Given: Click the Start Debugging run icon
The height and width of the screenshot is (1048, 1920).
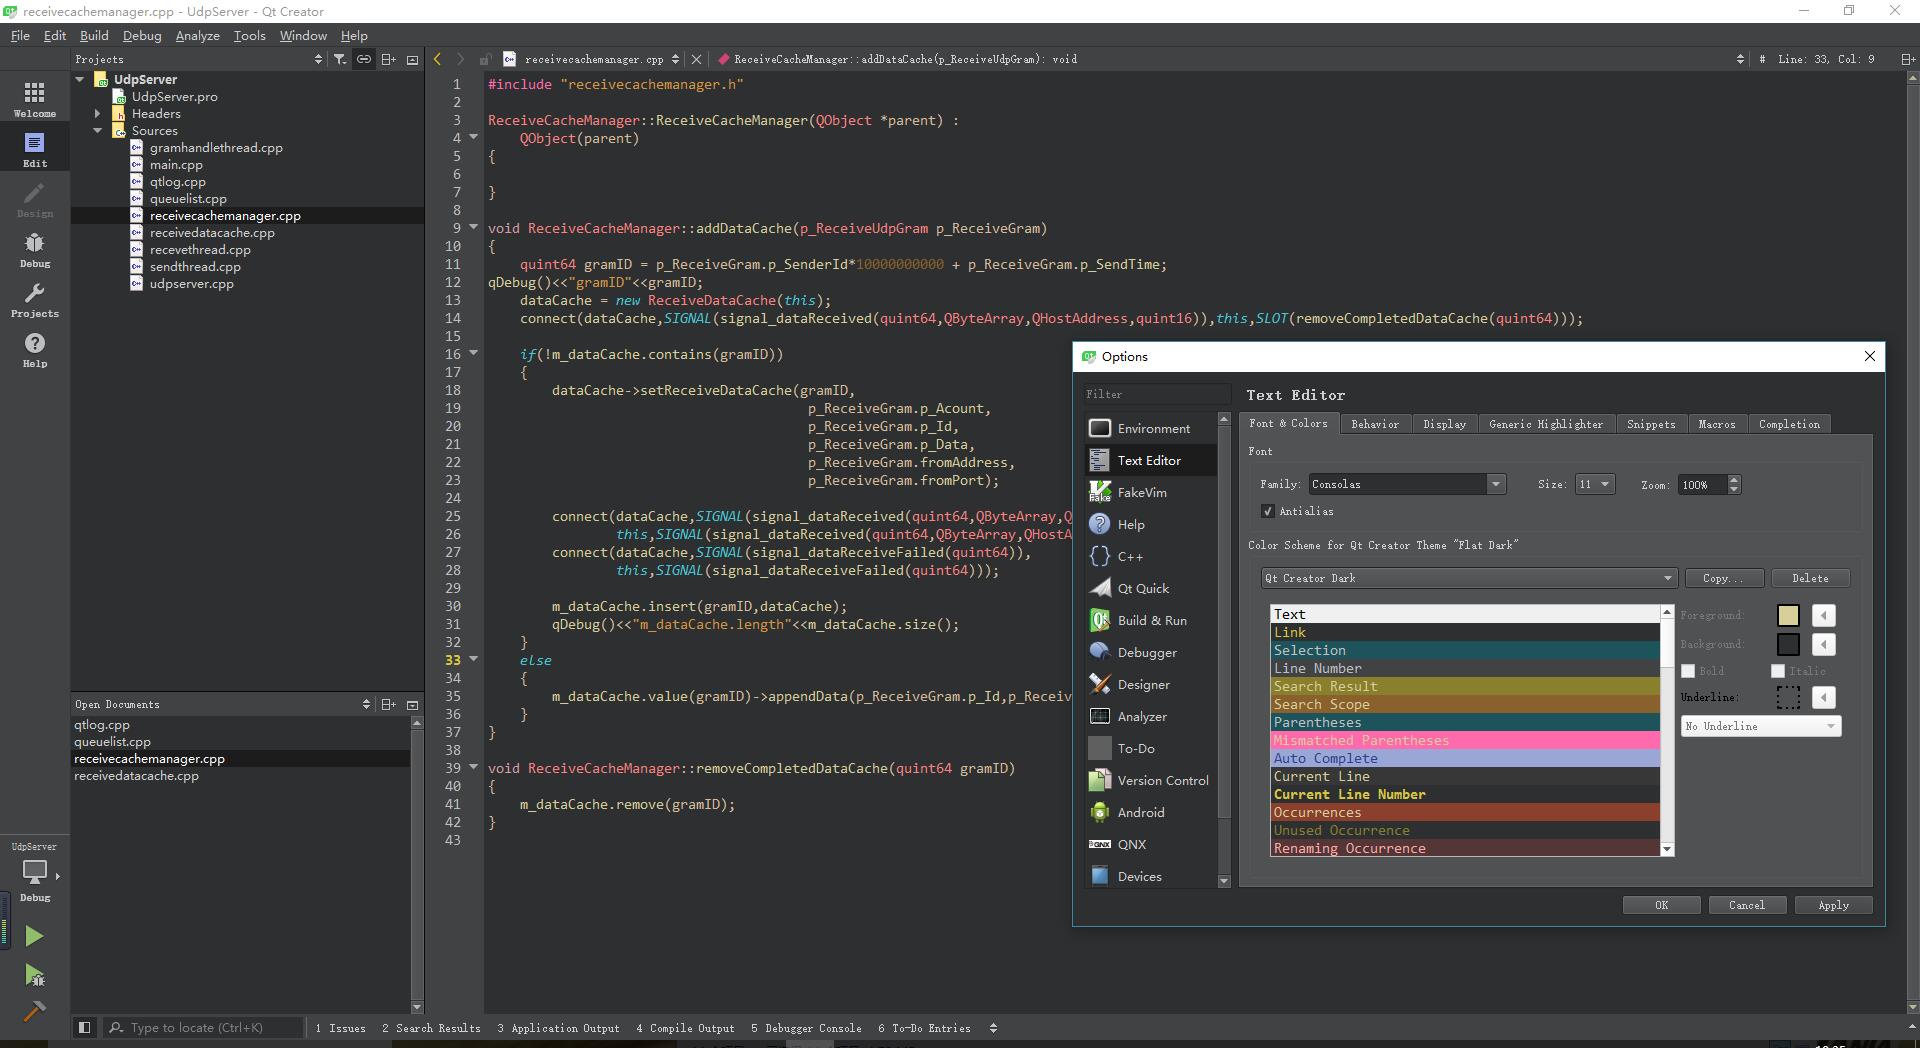Looking at the screenshot, I should coord(34,975).
